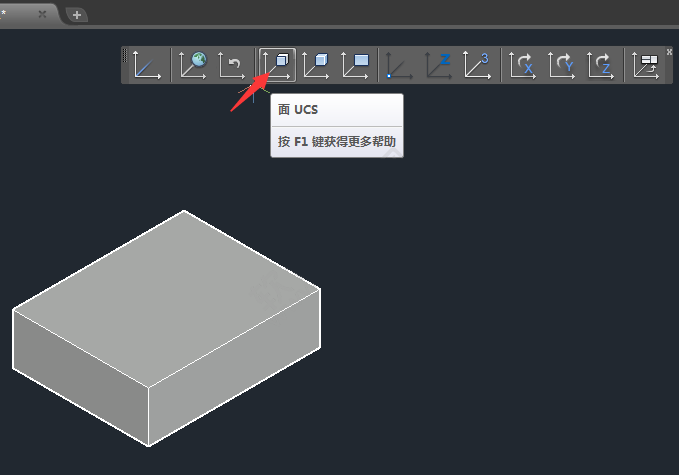
Task: Rotate the UCS about the Y axis
Action: click(561, 65)
